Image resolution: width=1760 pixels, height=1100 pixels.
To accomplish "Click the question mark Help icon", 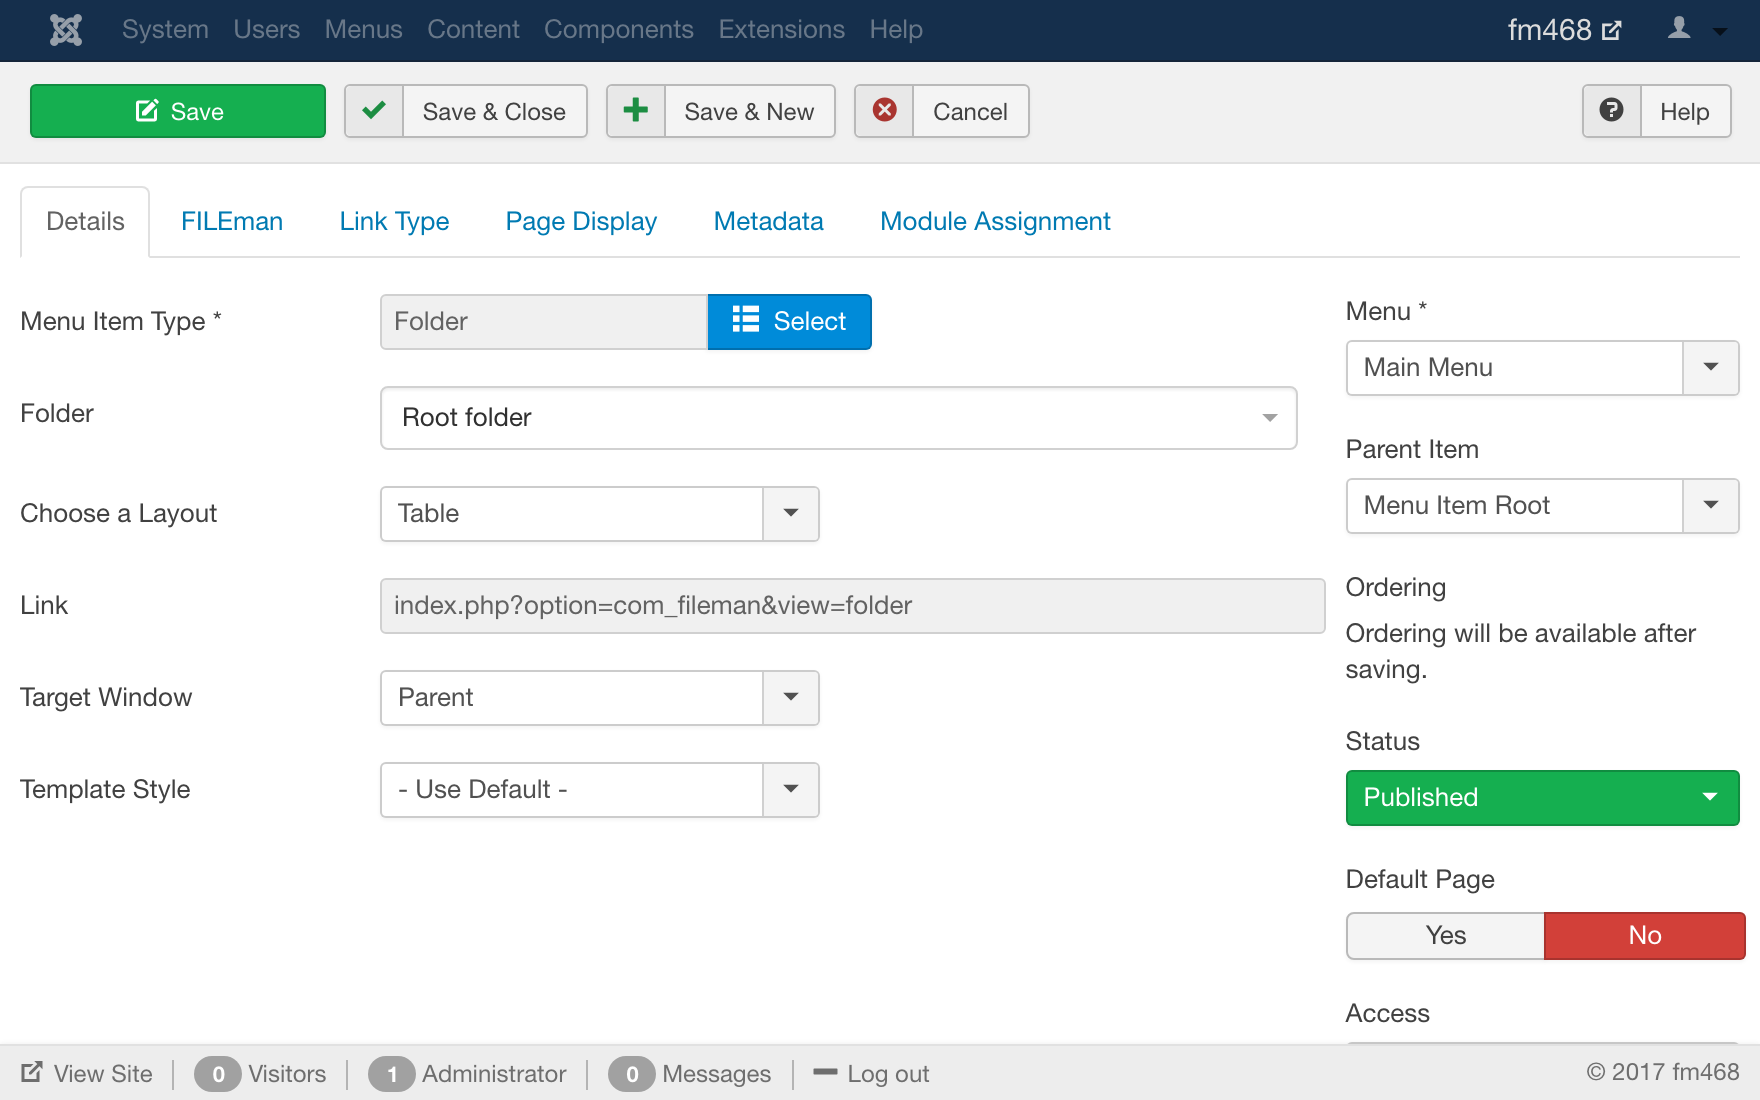I will click(x=1611, y=111).
